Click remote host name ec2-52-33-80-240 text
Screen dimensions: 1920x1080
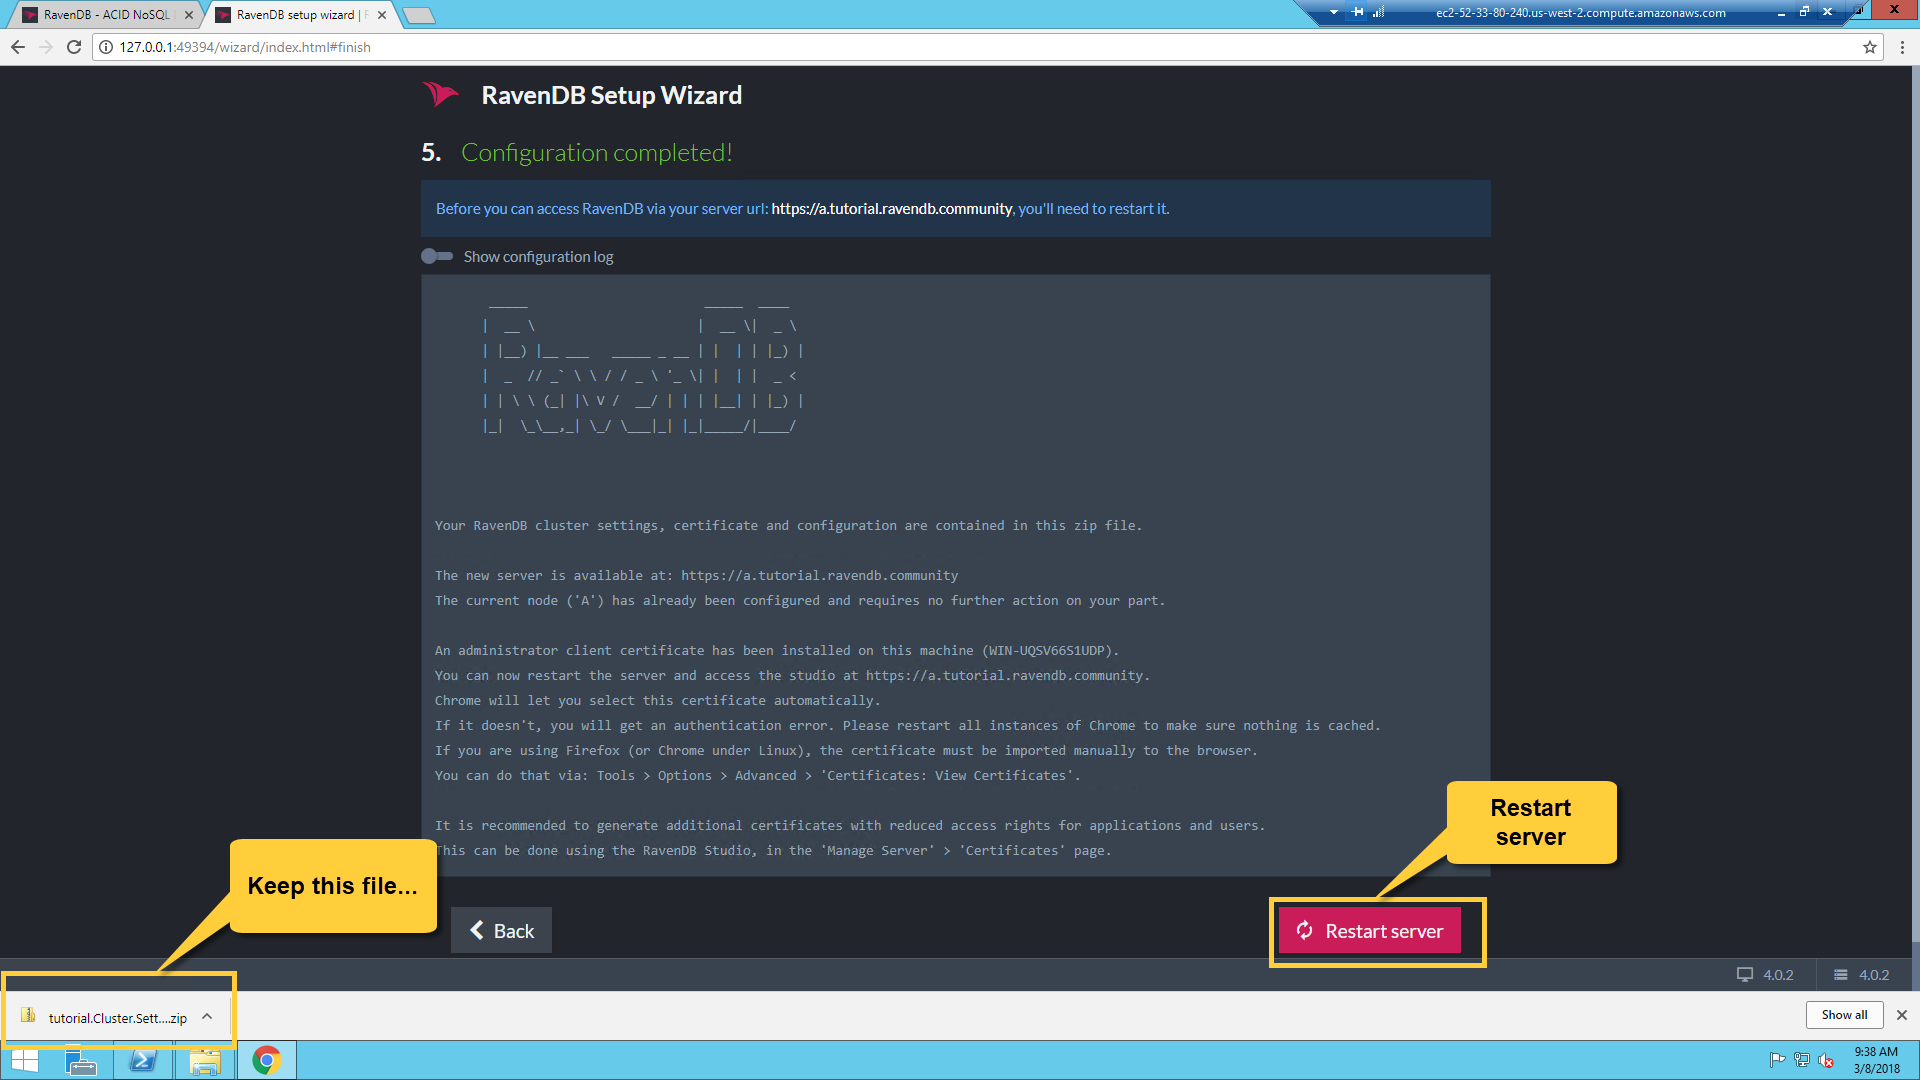click(x=1580, y=13)
